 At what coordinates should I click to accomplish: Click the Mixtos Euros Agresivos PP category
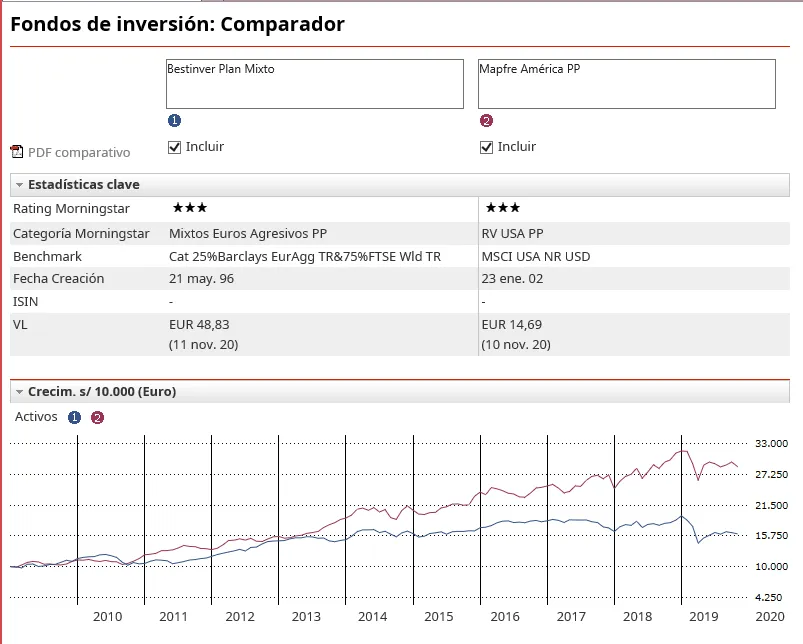tap(248, 233)
